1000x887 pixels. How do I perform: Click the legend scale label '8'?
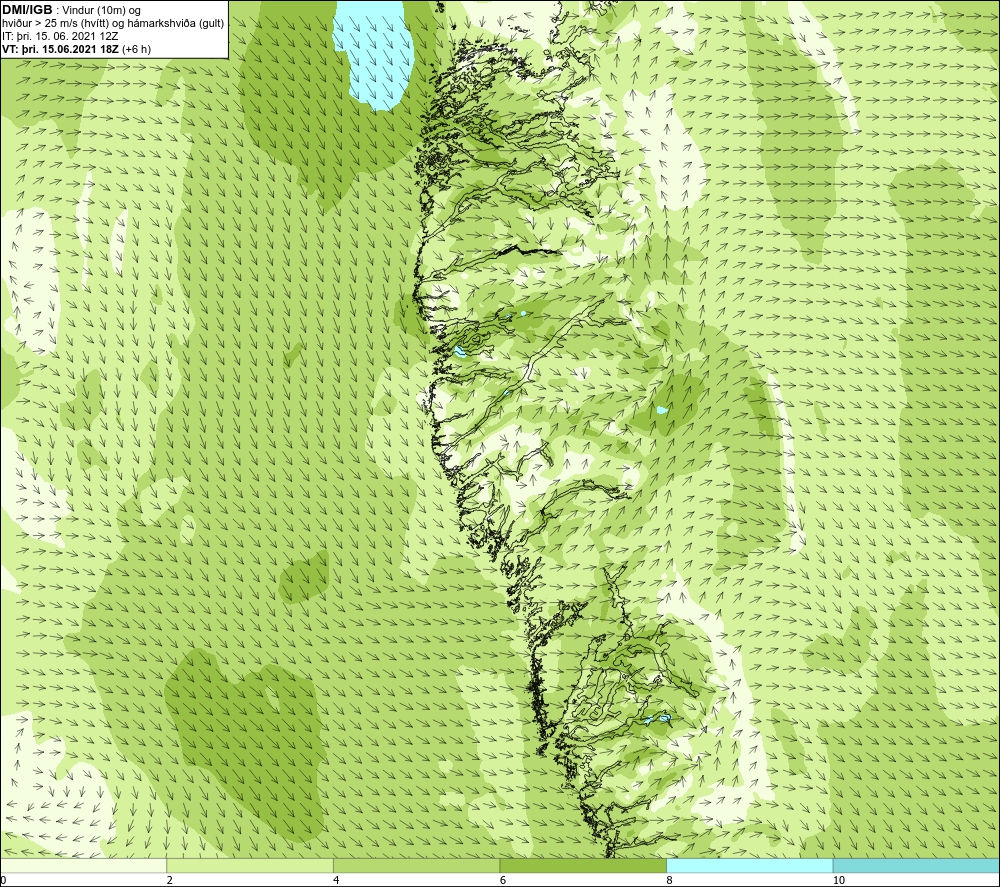pos(669,880)
